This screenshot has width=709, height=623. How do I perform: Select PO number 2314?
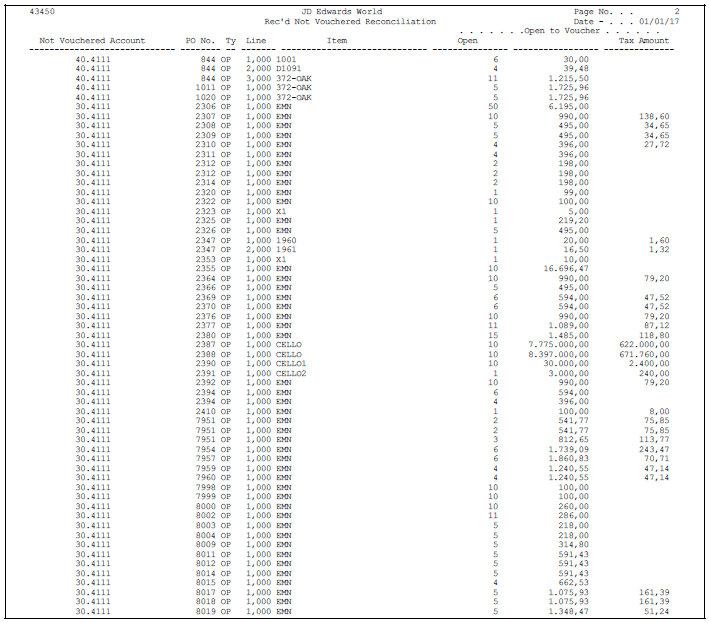tap(205, 182)
